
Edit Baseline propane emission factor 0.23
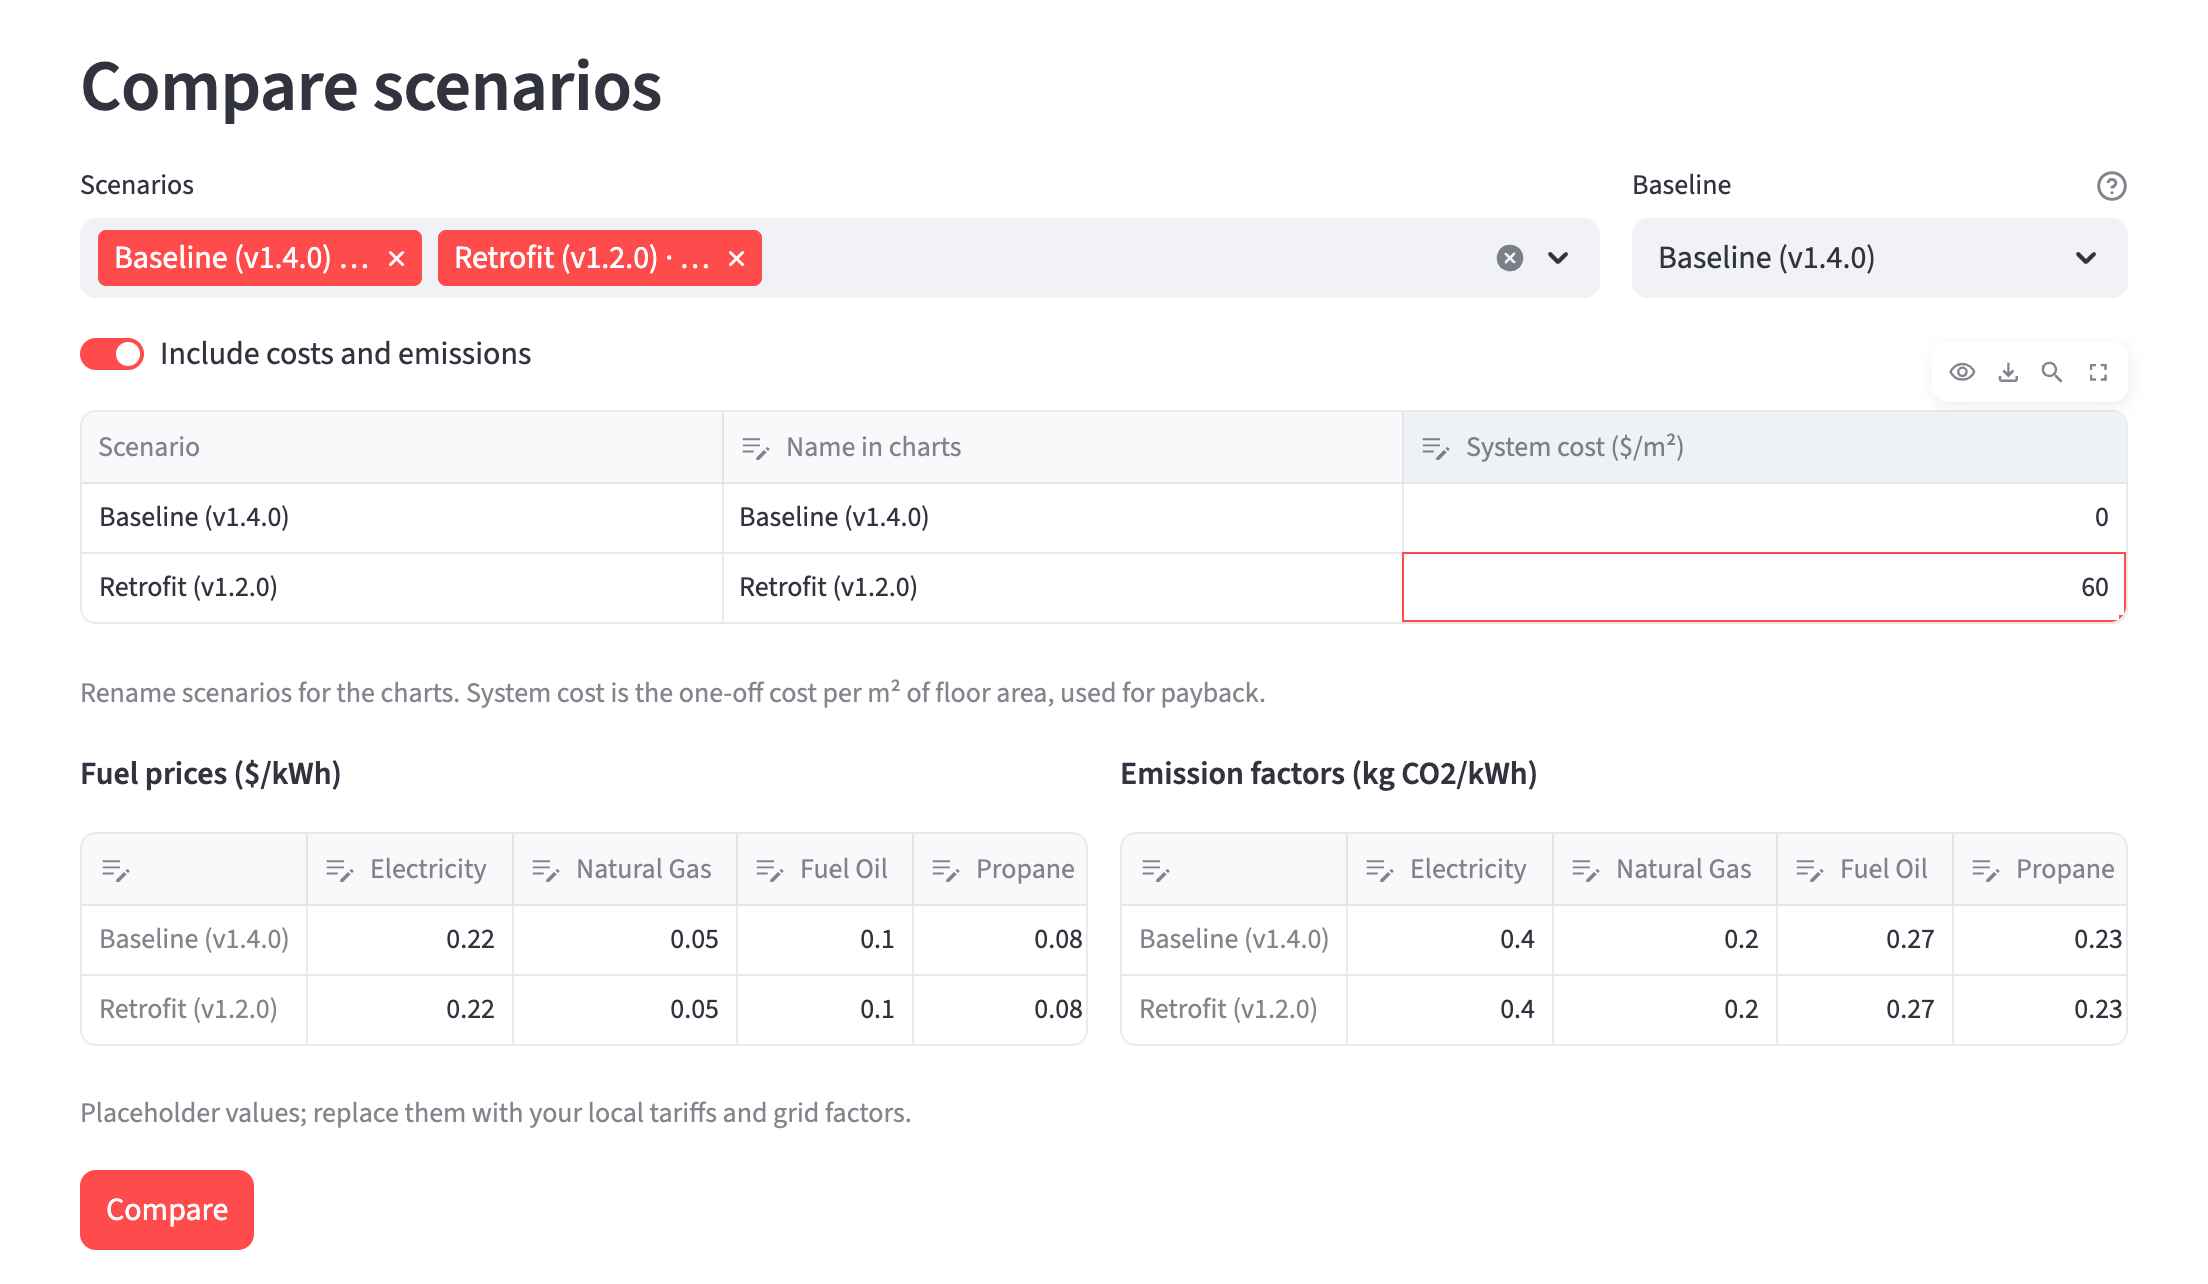tap(2040, 939)
